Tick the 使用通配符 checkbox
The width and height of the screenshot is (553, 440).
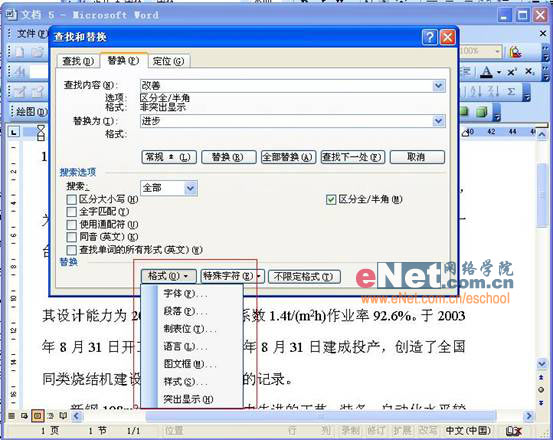[72, 225]
